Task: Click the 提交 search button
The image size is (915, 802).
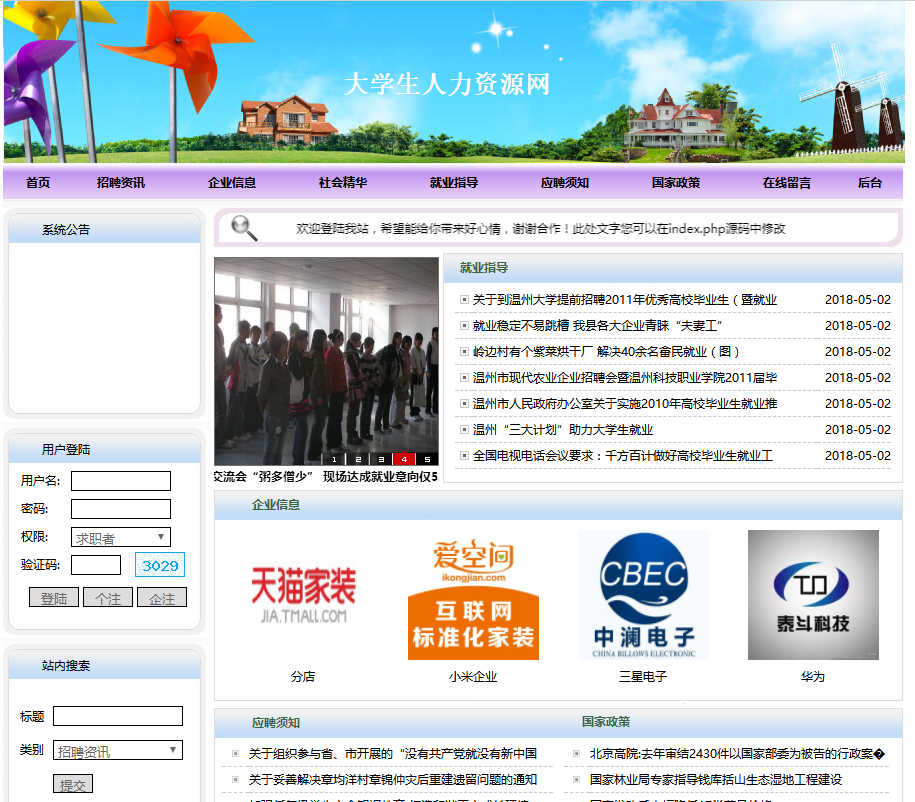Action: (73, 784)
